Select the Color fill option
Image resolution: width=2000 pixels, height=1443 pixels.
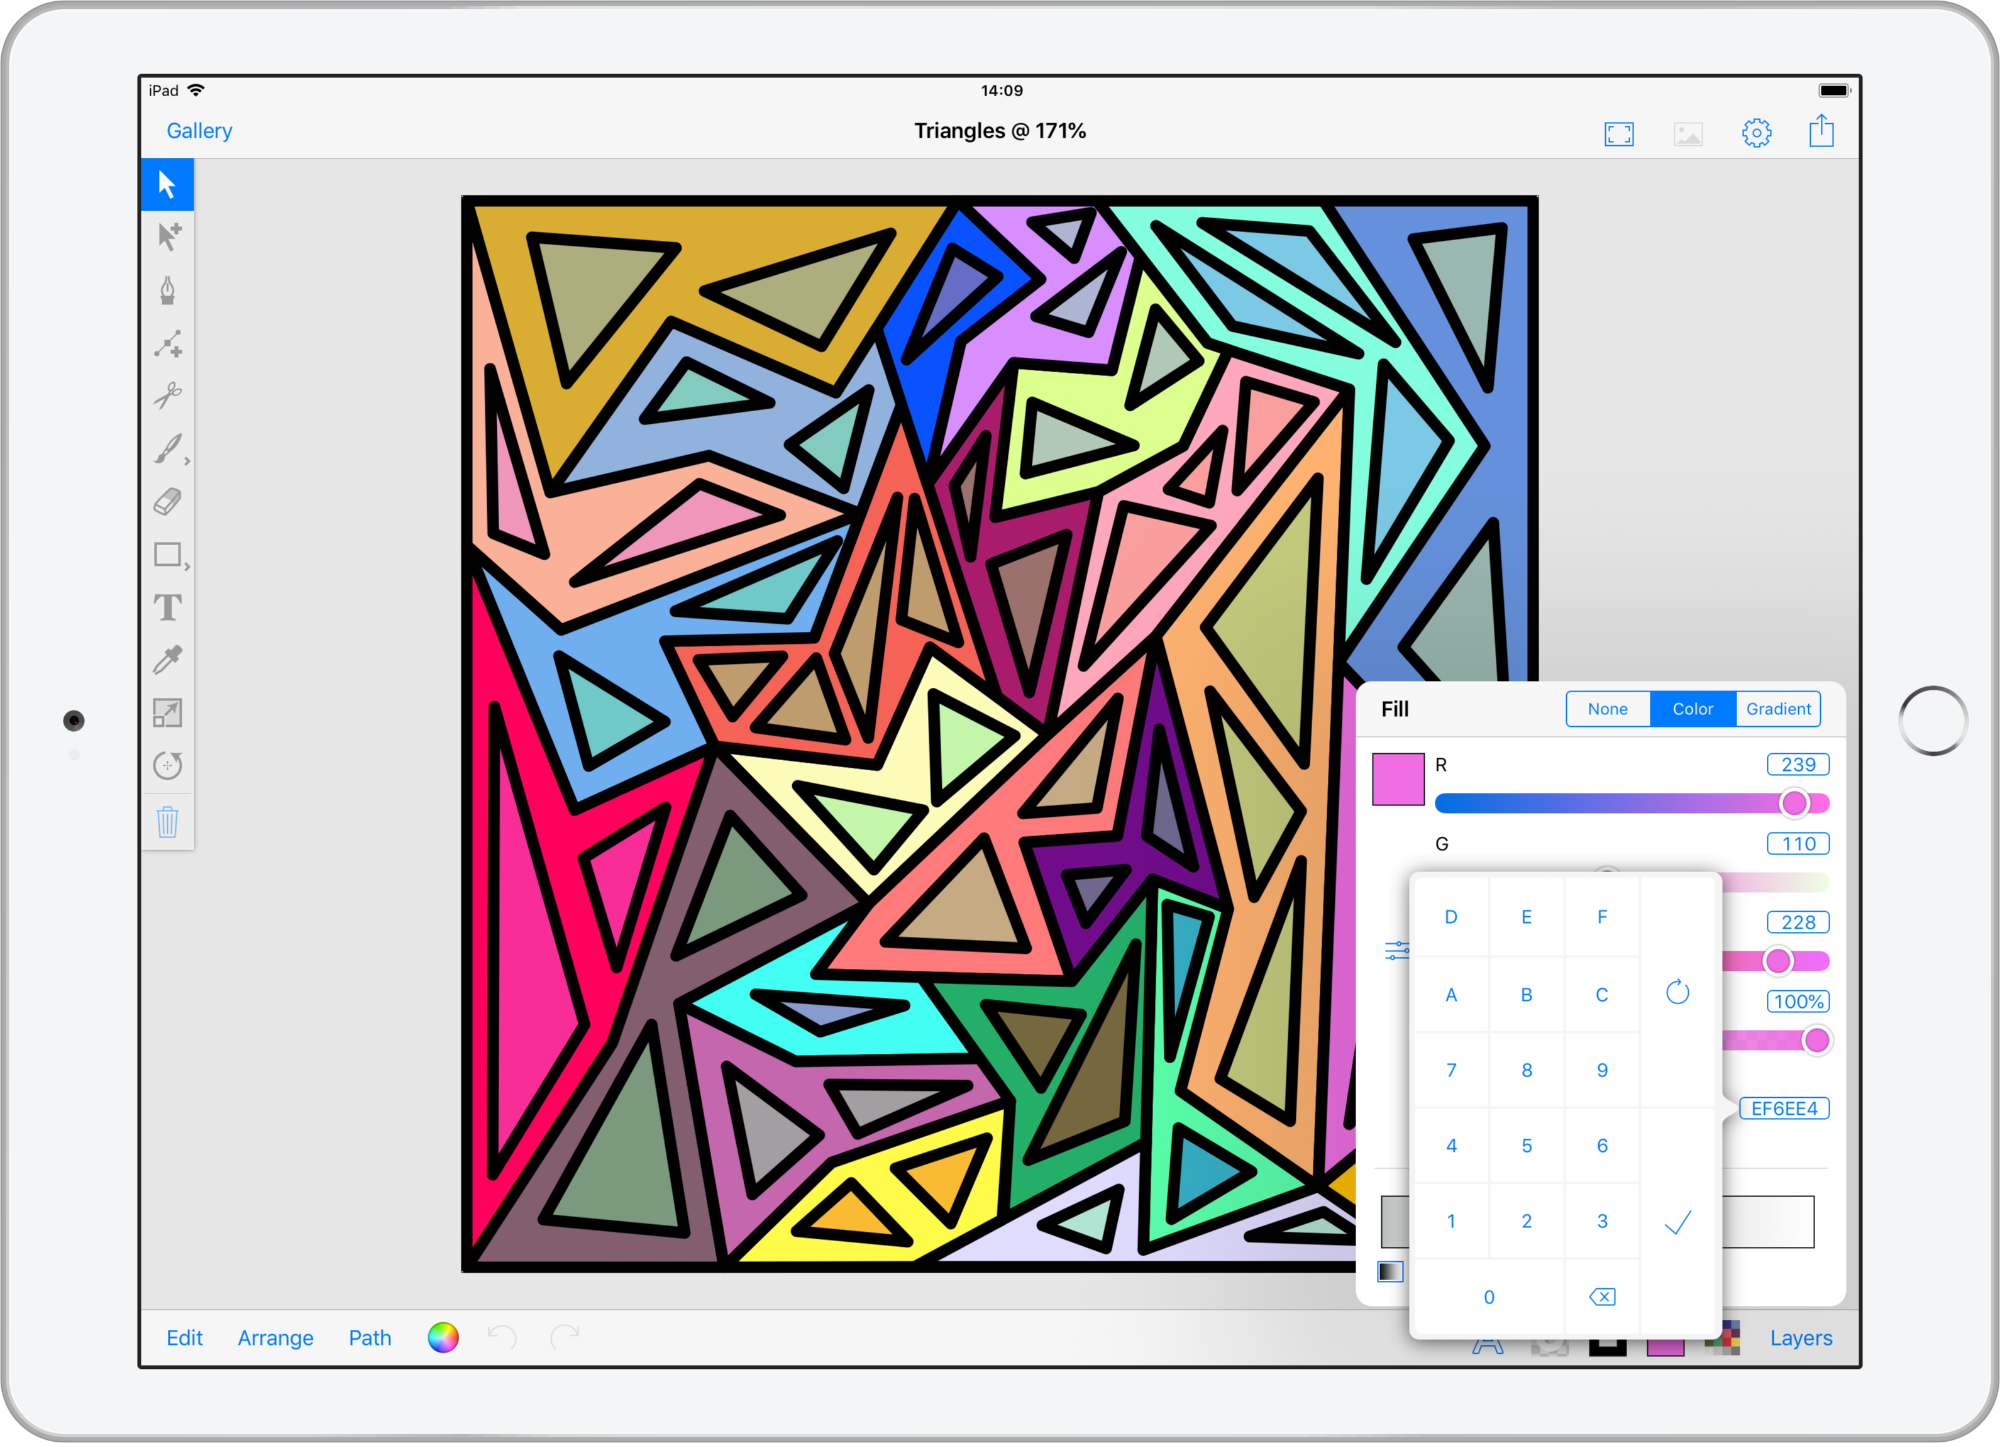pyautogui.click(x=1693, y=709)
